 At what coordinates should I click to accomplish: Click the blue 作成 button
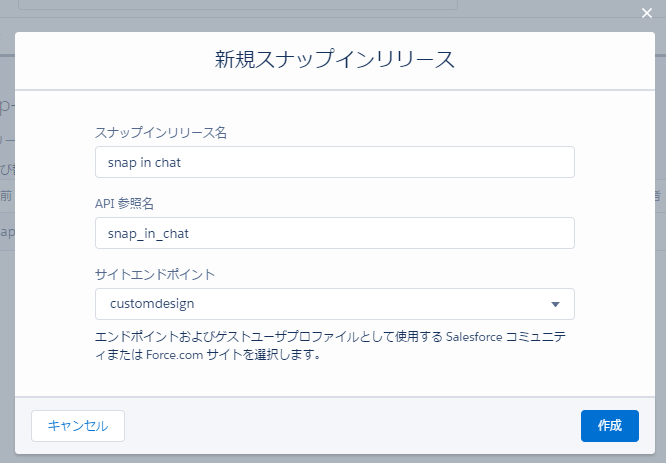coord(609,425)
